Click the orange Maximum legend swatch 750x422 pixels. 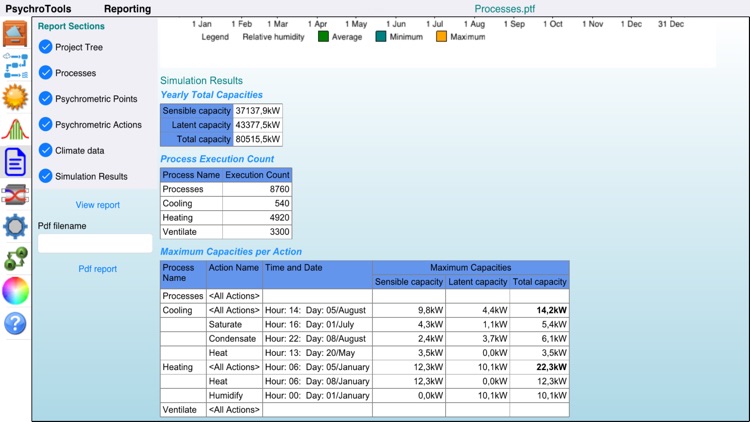(441, 37)
